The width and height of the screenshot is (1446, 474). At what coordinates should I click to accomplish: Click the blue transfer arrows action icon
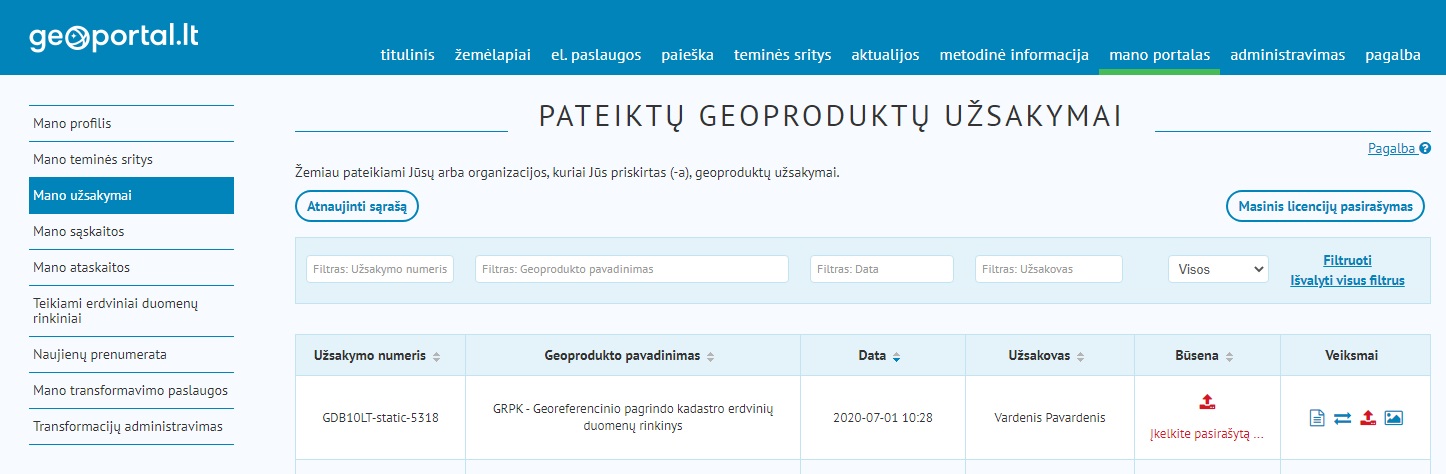coord(1342,418)
